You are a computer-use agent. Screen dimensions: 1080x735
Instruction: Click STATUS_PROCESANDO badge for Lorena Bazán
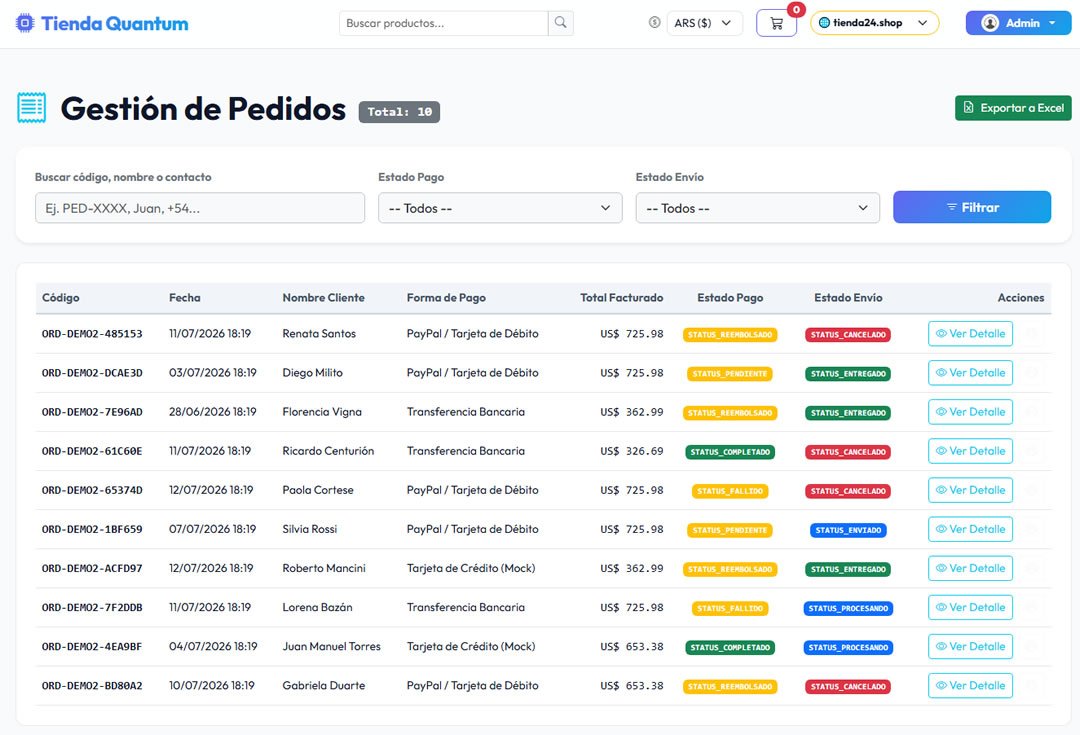848,608
